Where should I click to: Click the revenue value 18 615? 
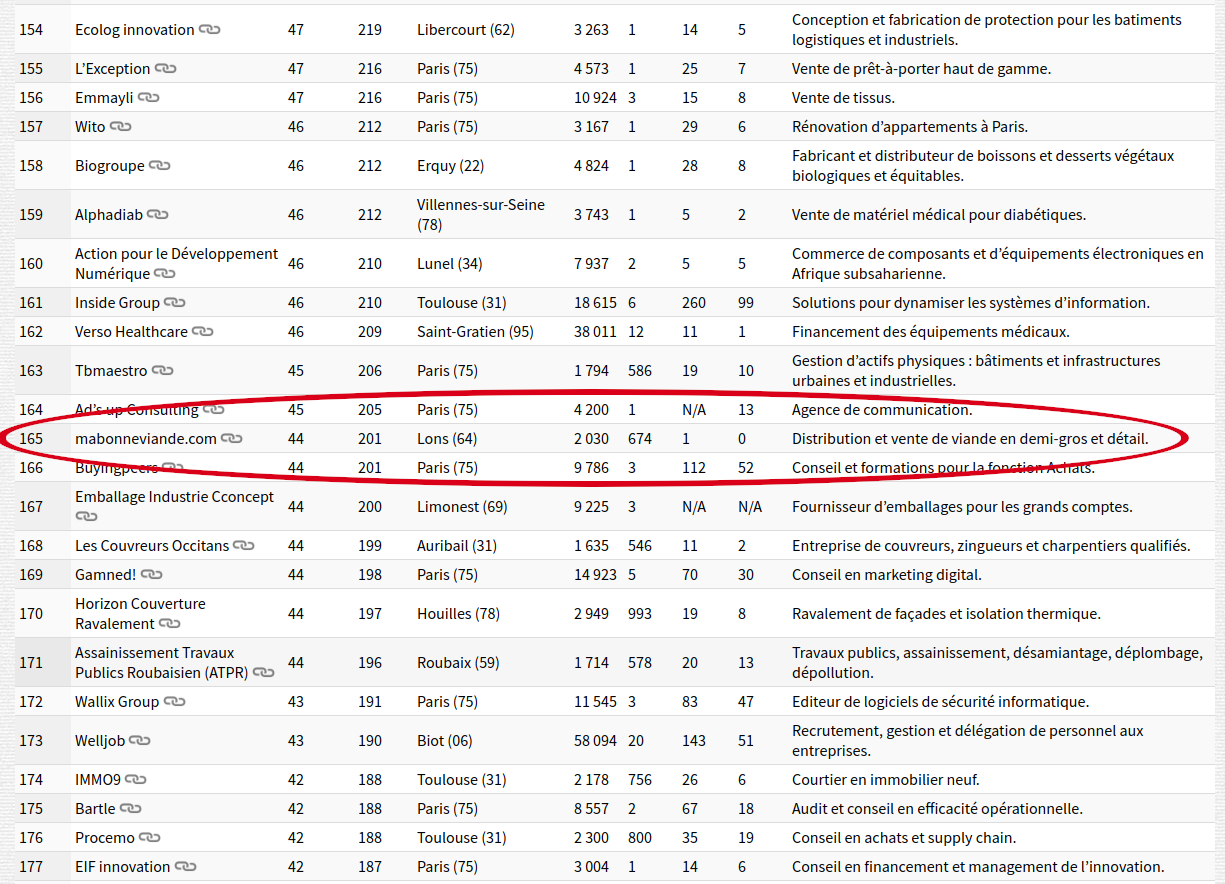coord(596,303)
